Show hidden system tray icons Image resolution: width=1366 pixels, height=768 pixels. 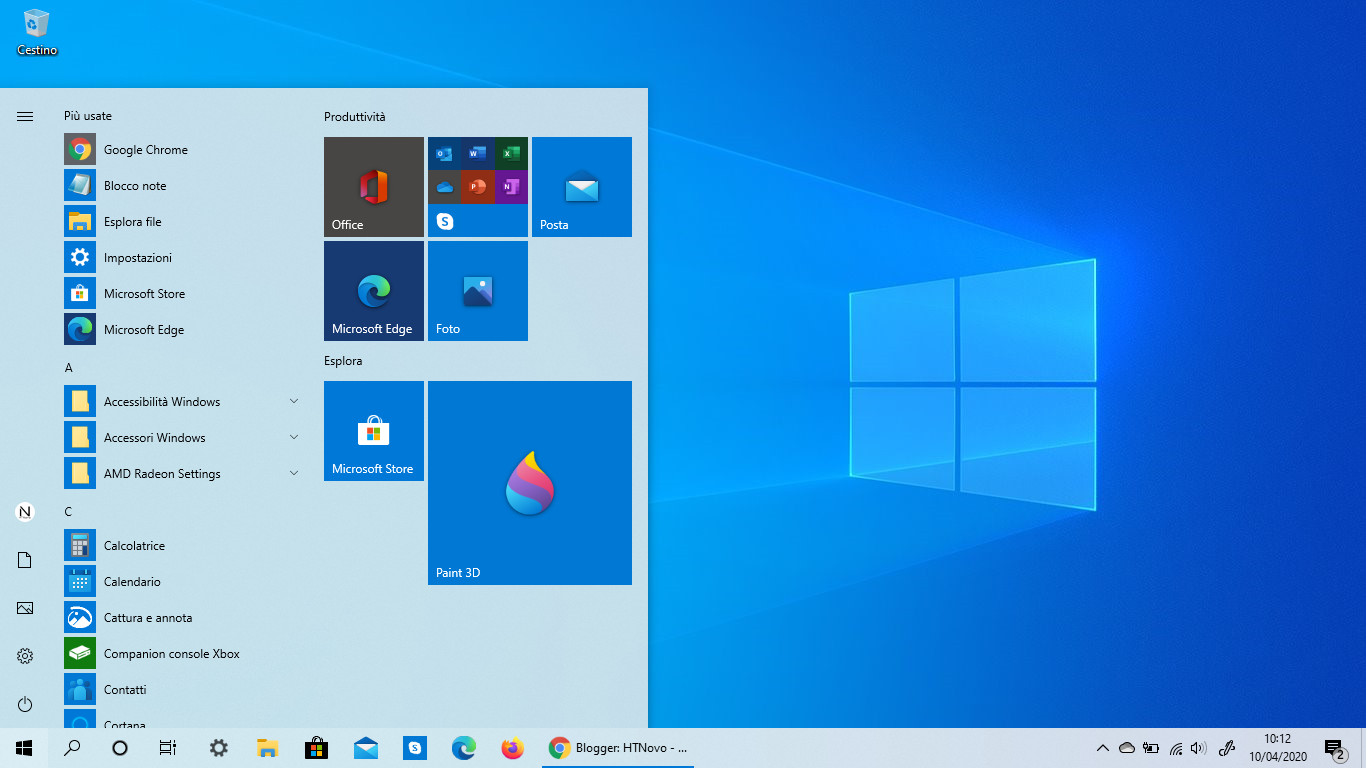click(1103, 748)
